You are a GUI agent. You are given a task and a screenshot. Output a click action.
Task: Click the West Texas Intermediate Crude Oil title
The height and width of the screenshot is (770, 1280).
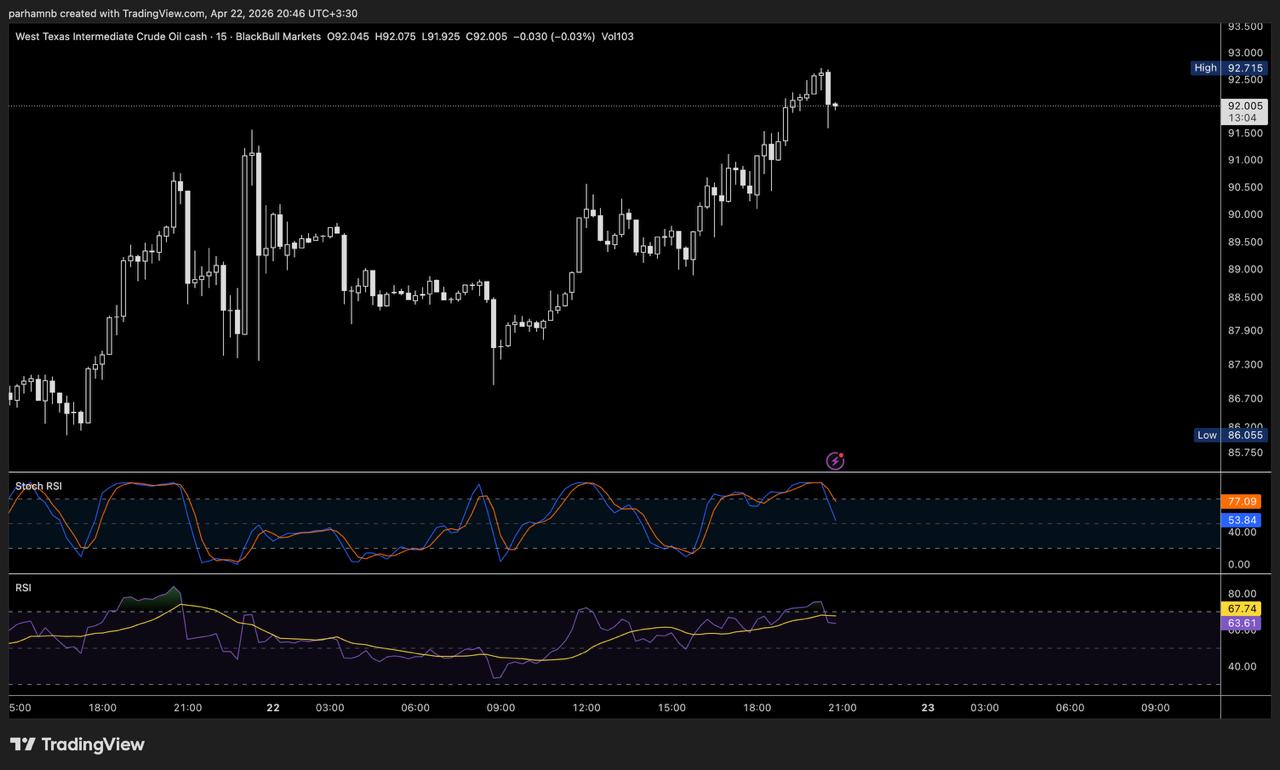click(x=112, y=36)
